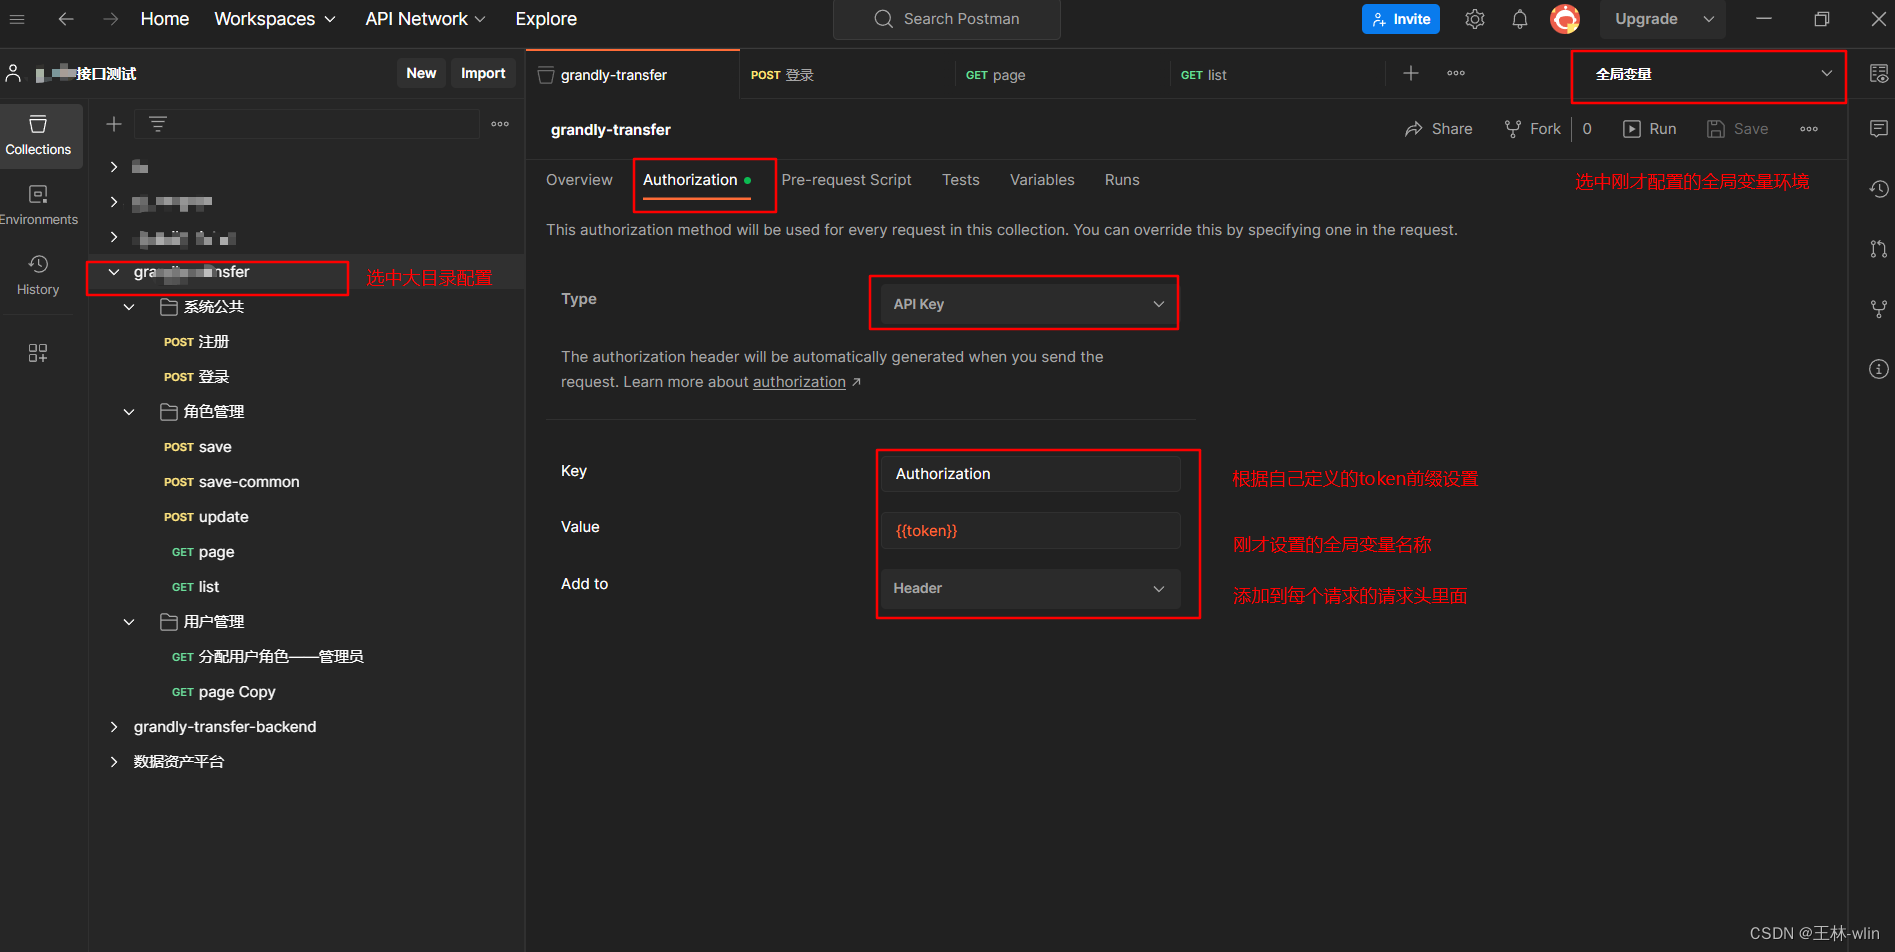The height and width of the screenshot is (952, 1895).
Task: Create a new collection with plus icon
Action: coord(114,124)
